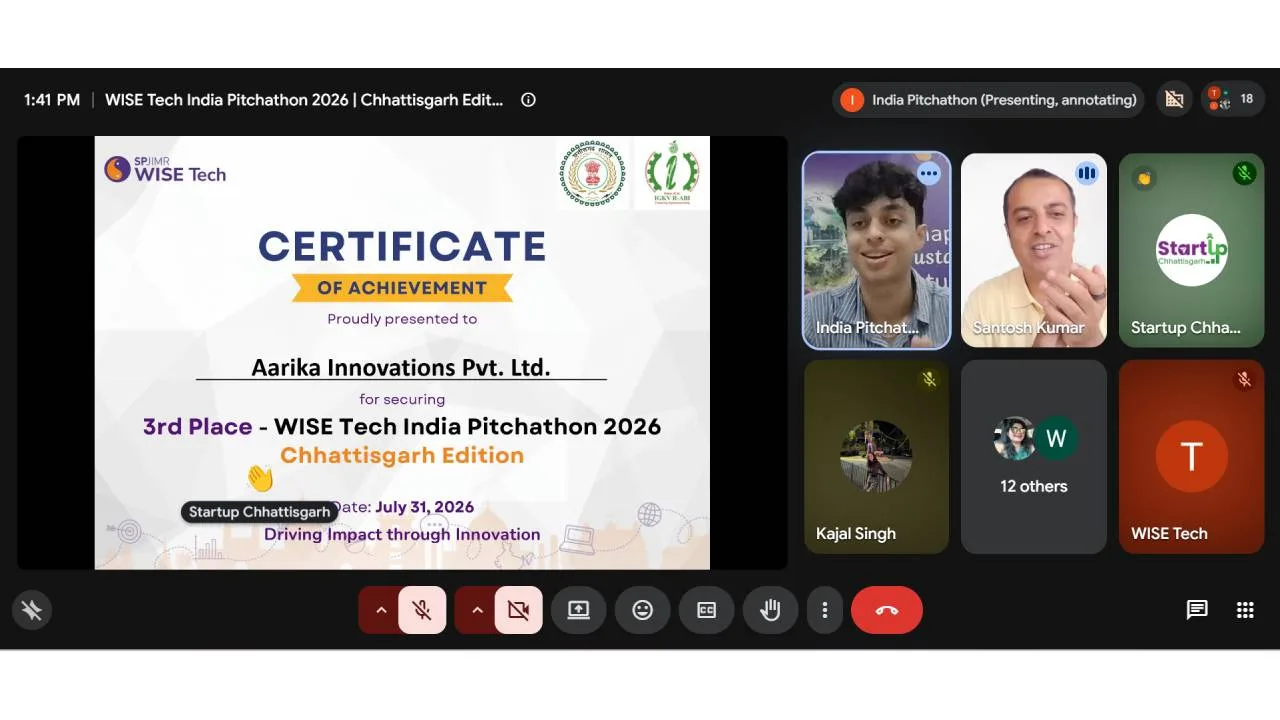
Task: Click the floating clapping emoji reaction
Action: [260, 478]
